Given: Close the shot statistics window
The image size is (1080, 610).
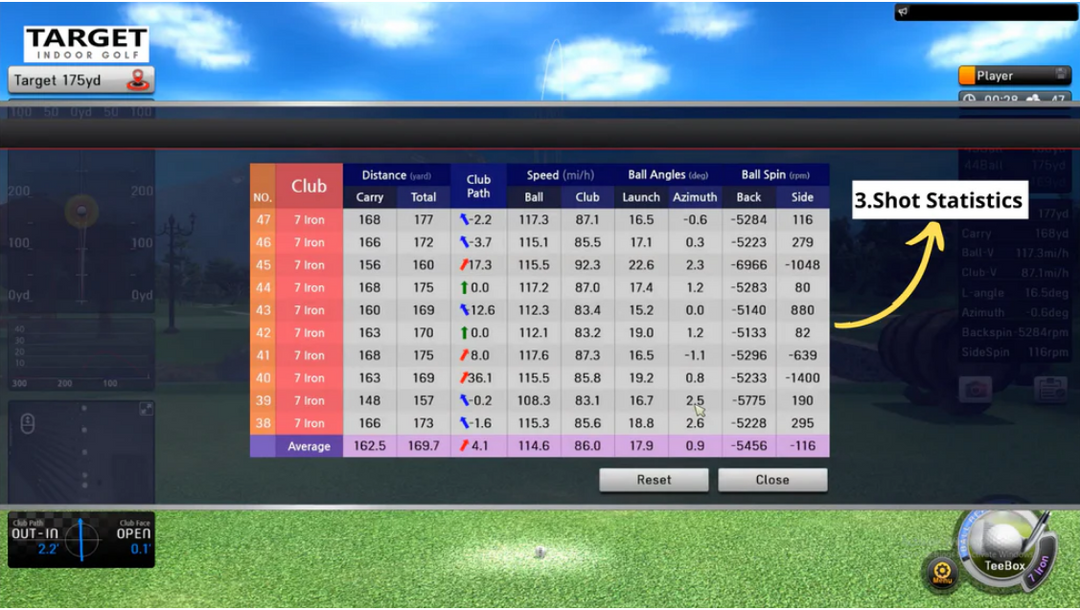Looking at the screenshot, I should pyautogui.click(x=772, y=480).
